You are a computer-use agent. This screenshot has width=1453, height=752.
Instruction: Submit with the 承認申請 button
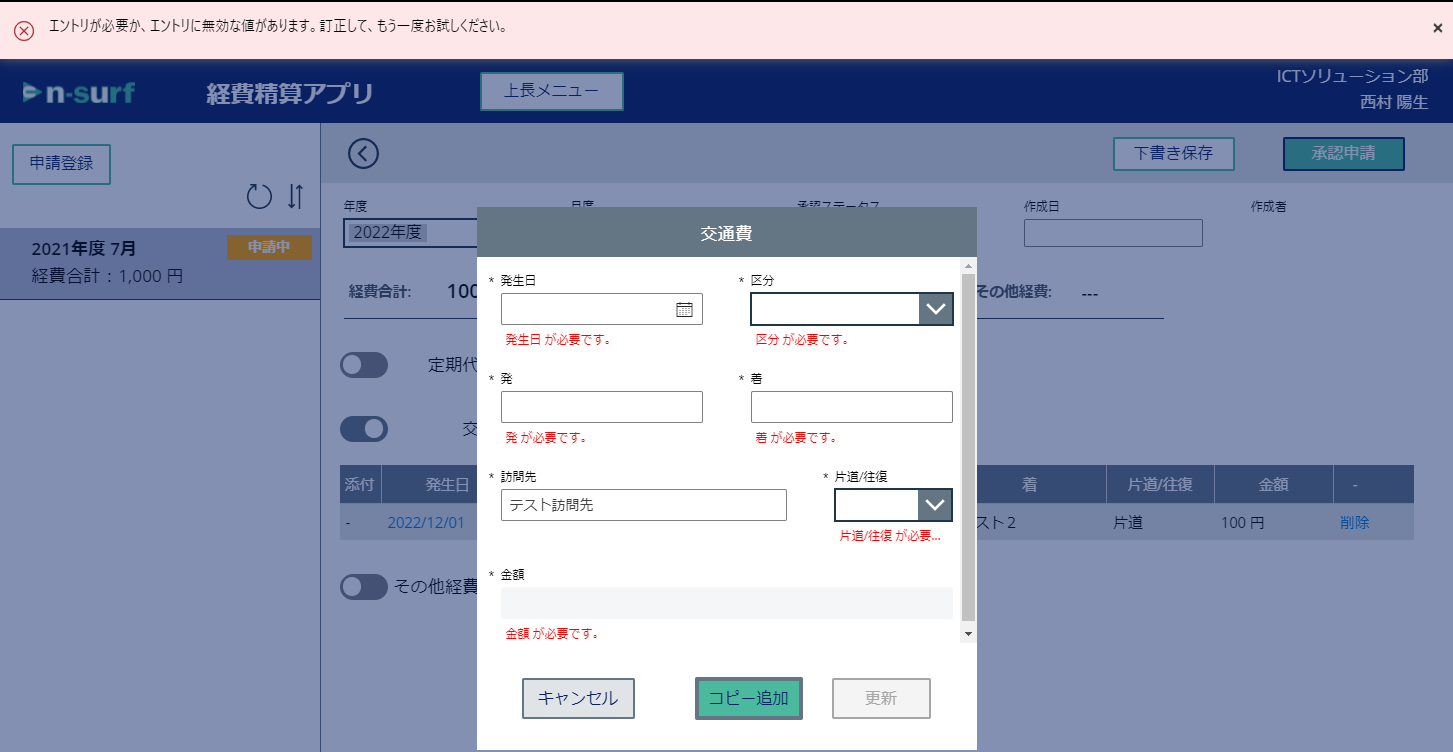(1344, 154)
